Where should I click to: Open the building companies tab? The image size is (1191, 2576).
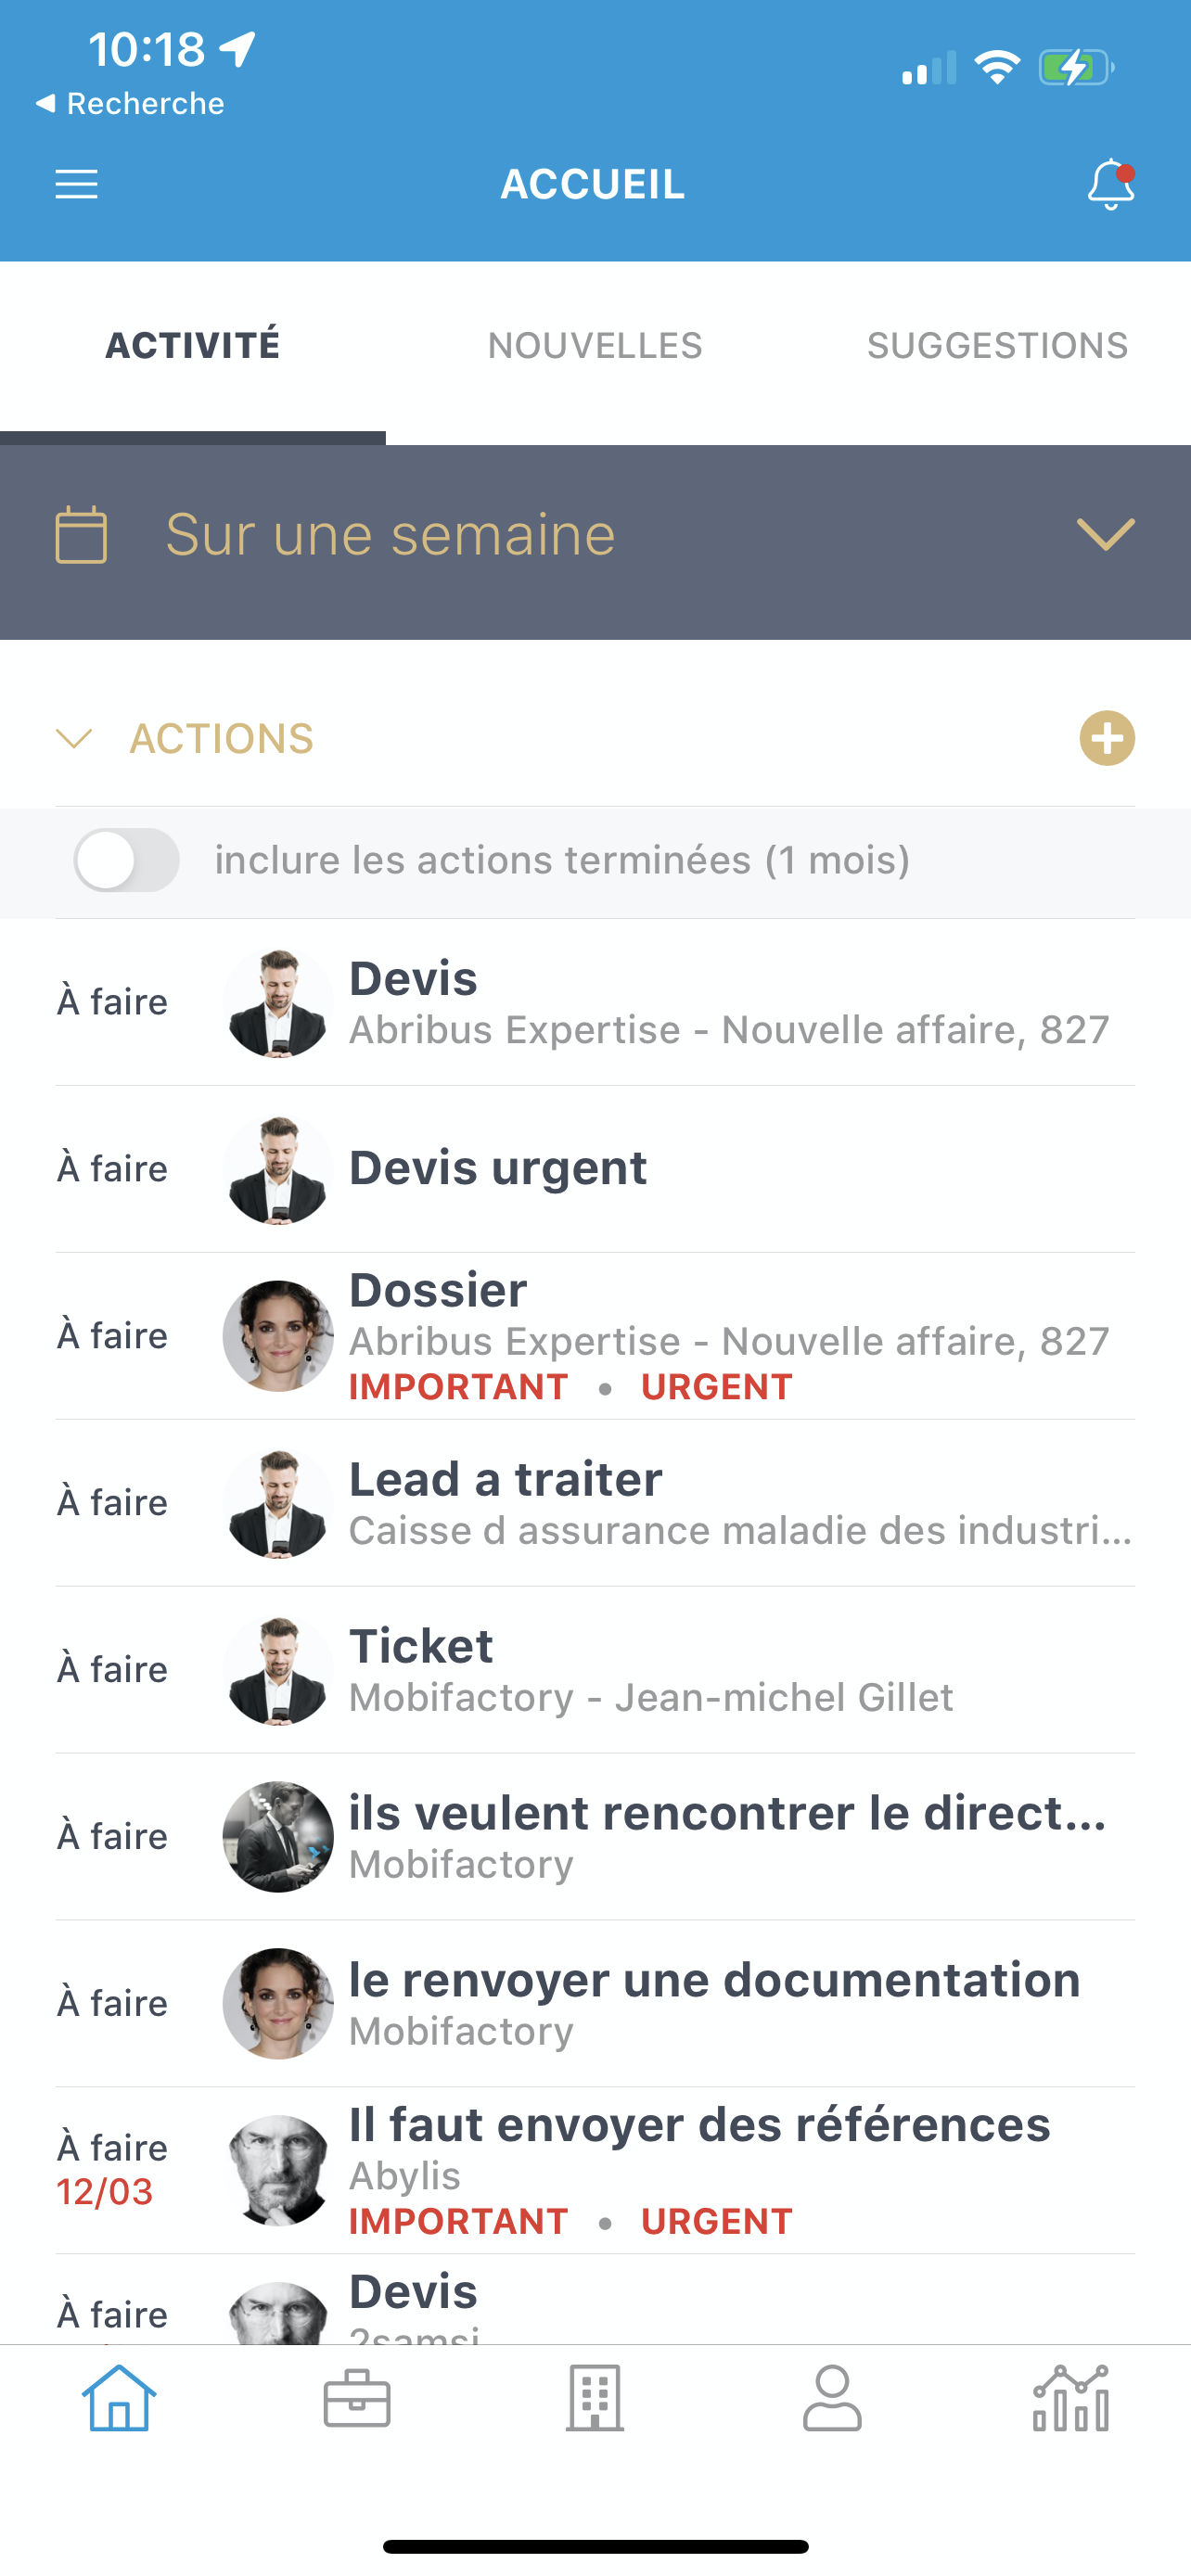coord(595,2398)
